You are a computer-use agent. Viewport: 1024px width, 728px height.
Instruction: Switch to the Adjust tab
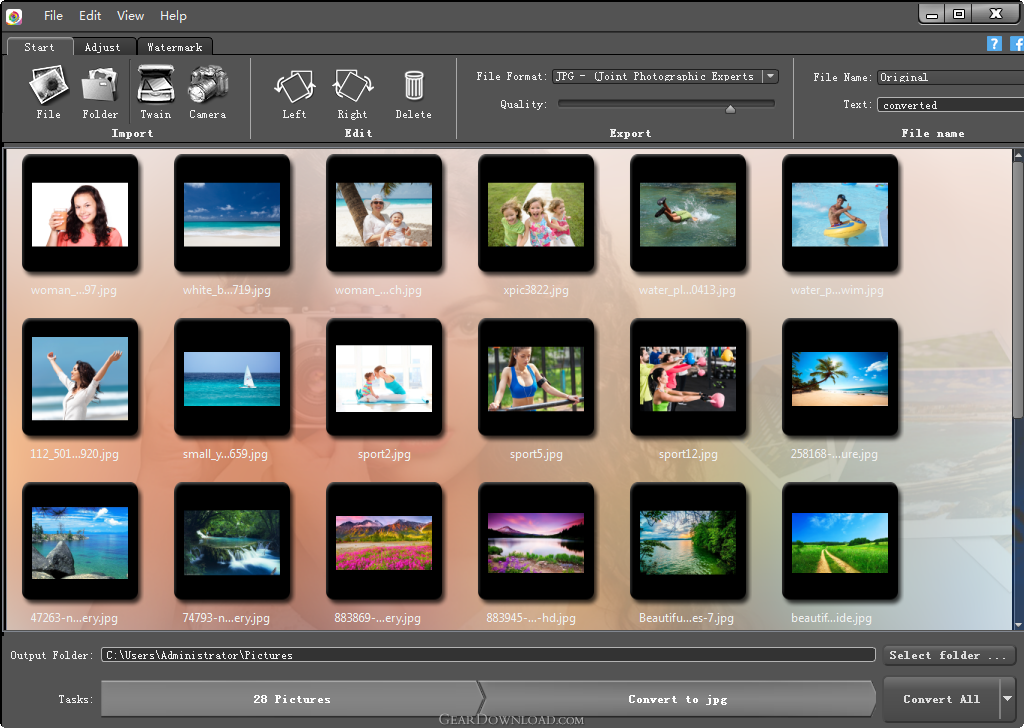click(103, 47)
